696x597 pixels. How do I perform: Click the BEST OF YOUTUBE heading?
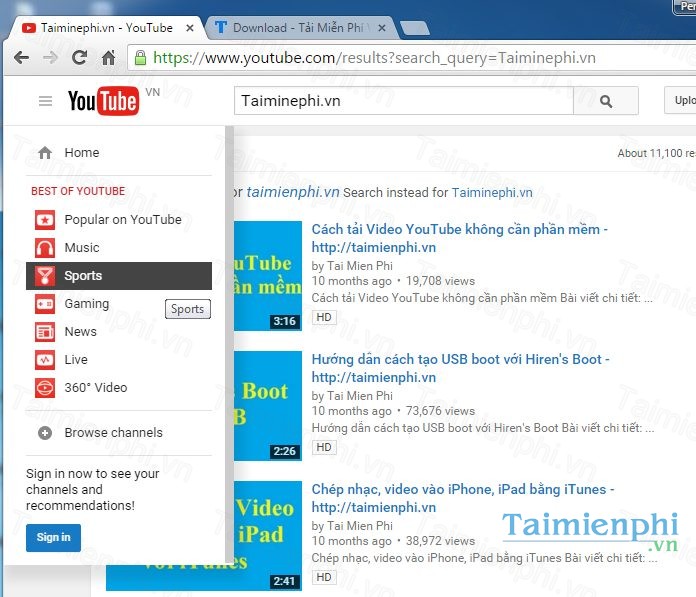point(78,191)
